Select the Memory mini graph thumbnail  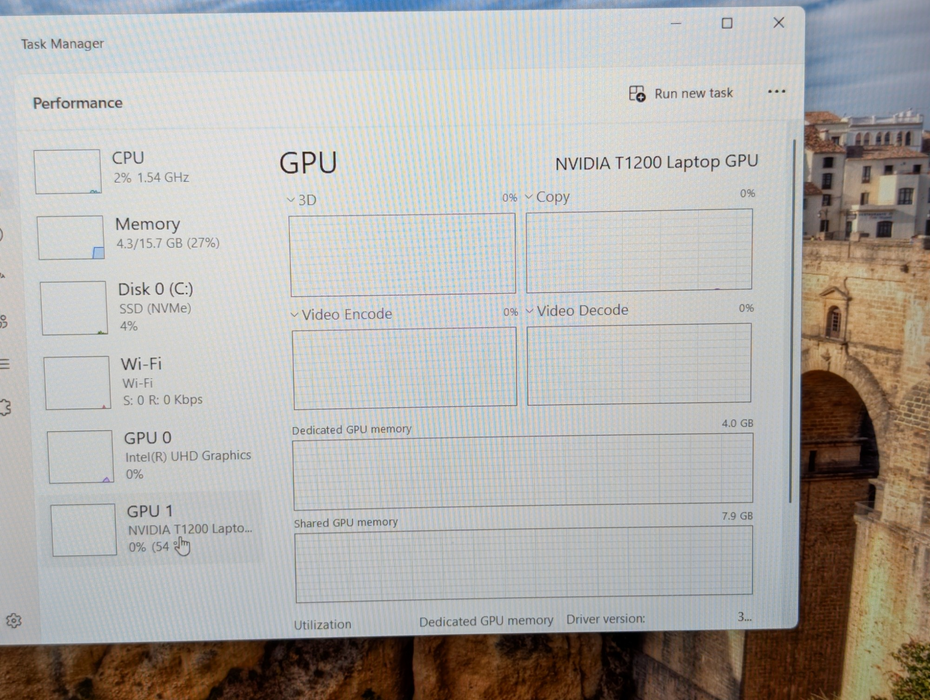[71, 237]
